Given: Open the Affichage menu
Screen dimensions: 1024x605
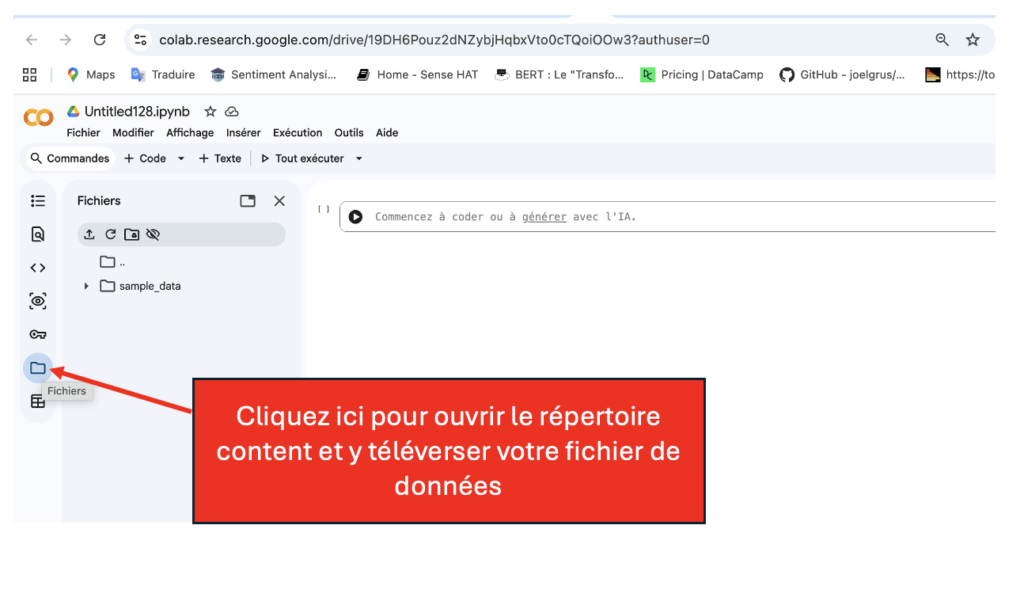Looking at the screenshot, I should [190, 133].
